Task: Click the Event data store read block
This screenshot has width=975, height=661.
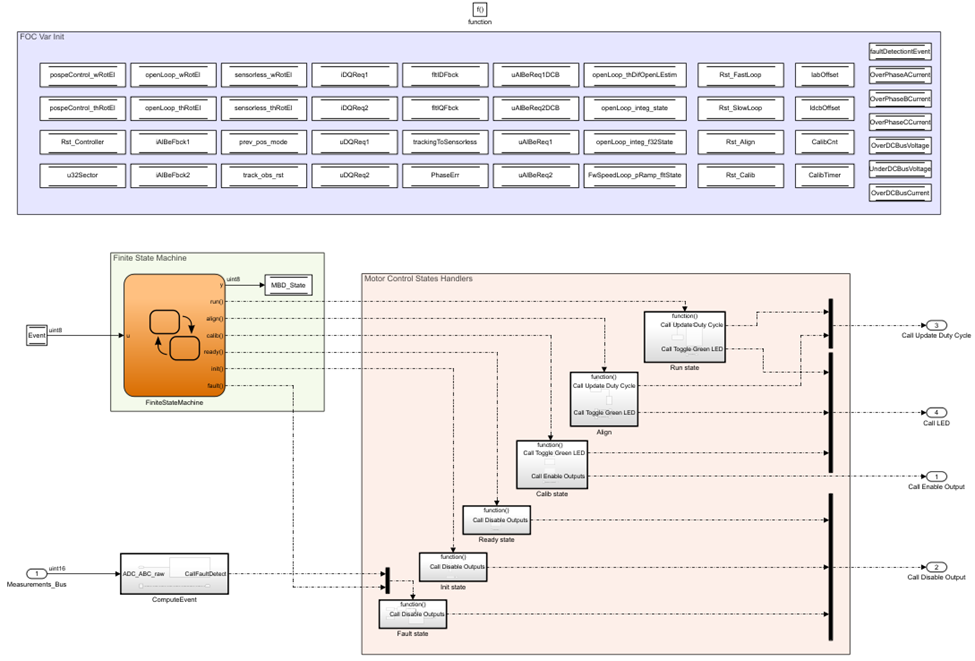Action: click(x=37, y=335)
